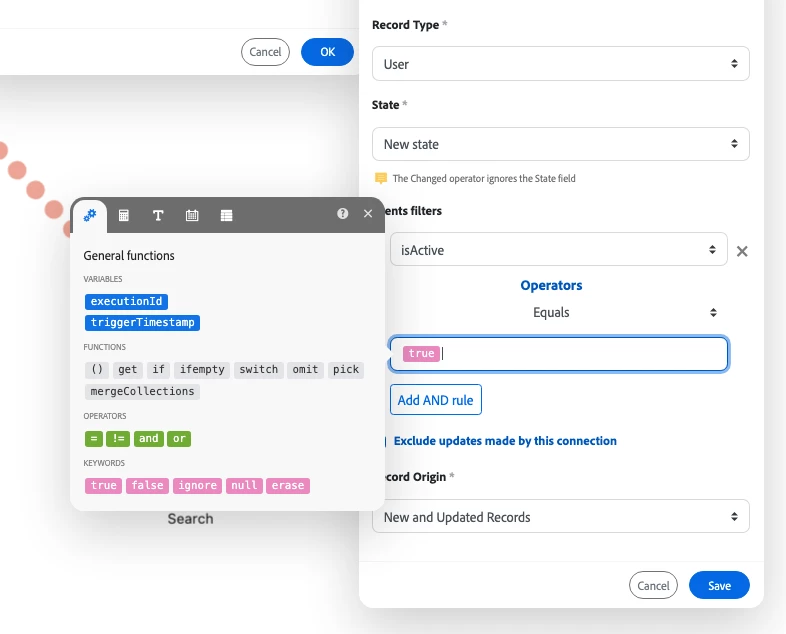786x634 pixels.
Task: Select the true token in the value field
Action: point(422,354)
